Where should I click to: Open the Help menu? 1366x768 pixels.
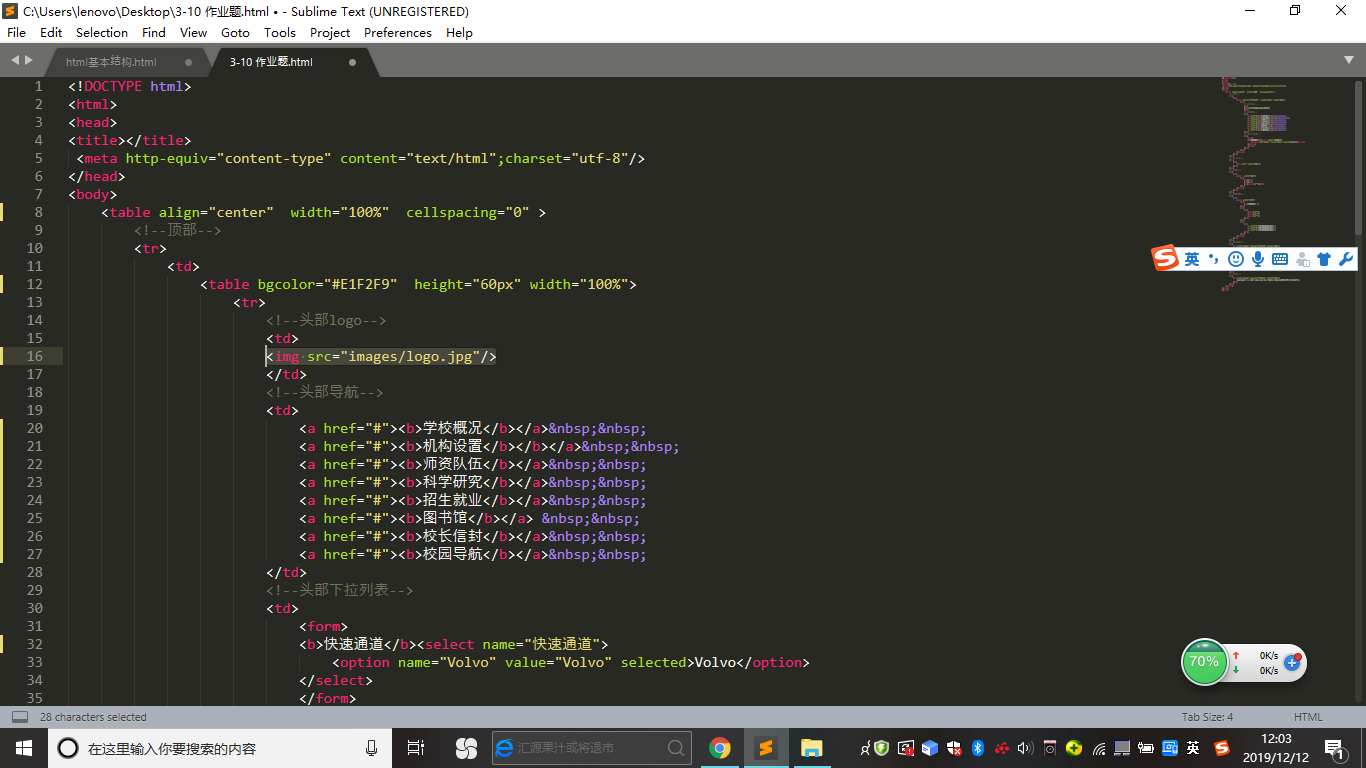coord(459,32)
